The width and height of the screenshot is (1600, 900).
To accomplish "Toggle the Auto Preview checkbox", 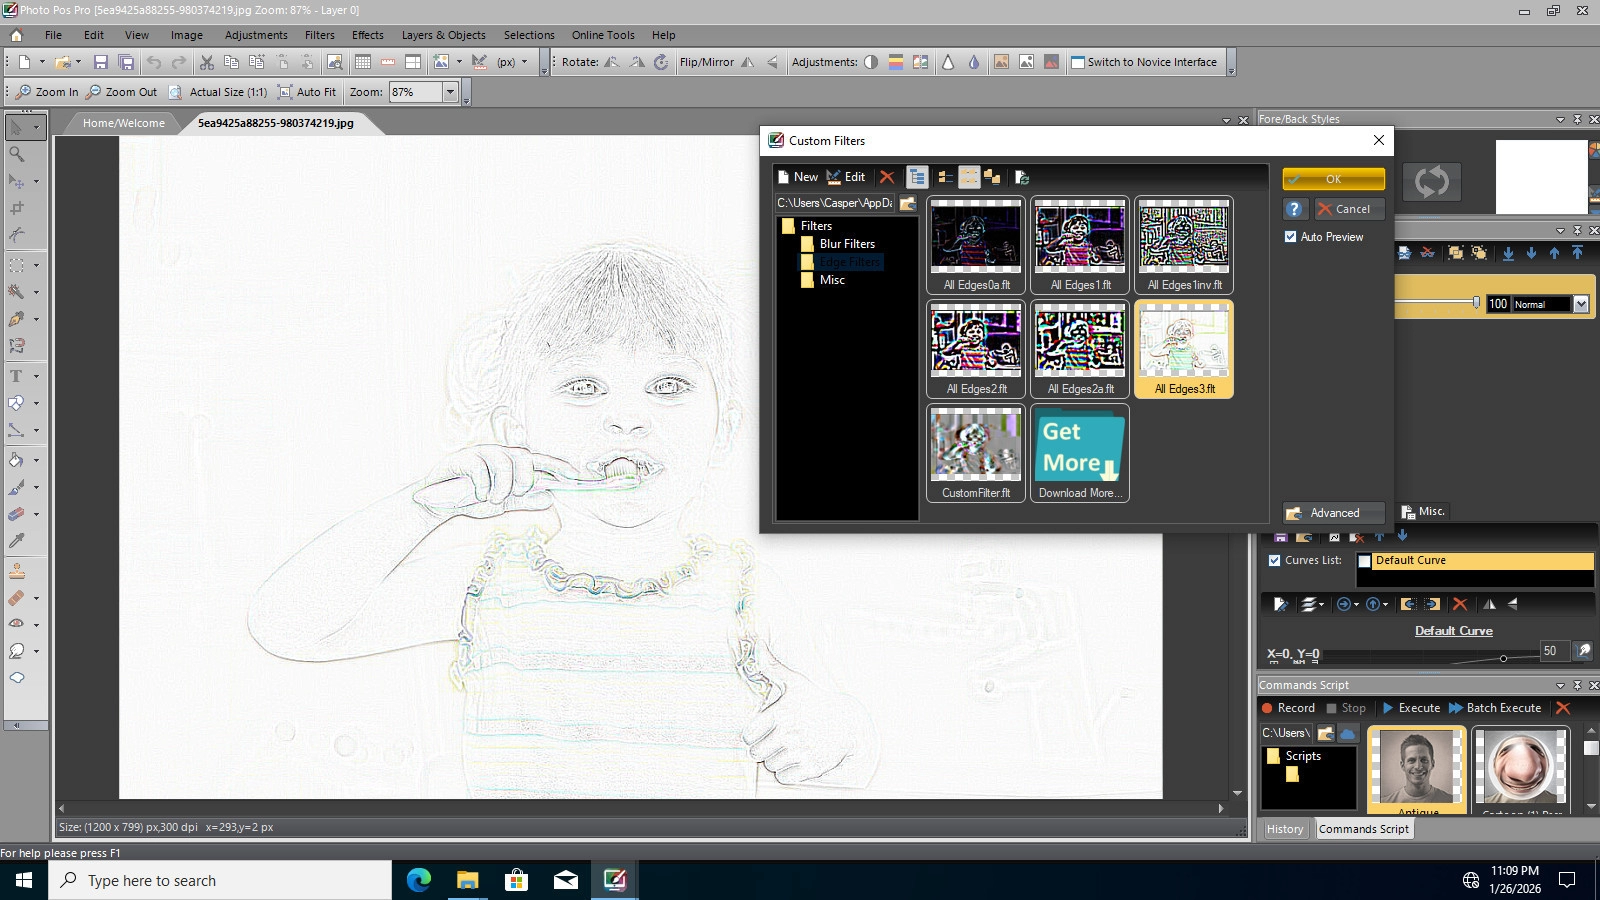I will [x=1291, y=237].
